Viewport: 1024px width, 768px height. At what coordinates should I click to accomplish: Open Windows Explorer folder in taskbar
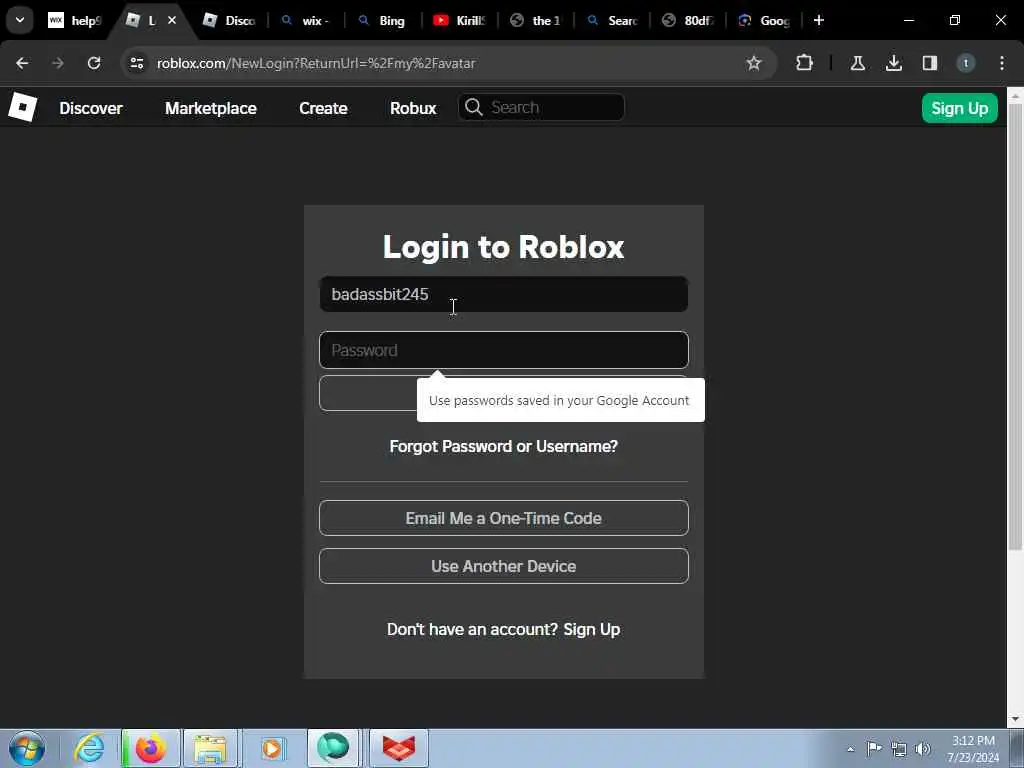tap(211, 748)
